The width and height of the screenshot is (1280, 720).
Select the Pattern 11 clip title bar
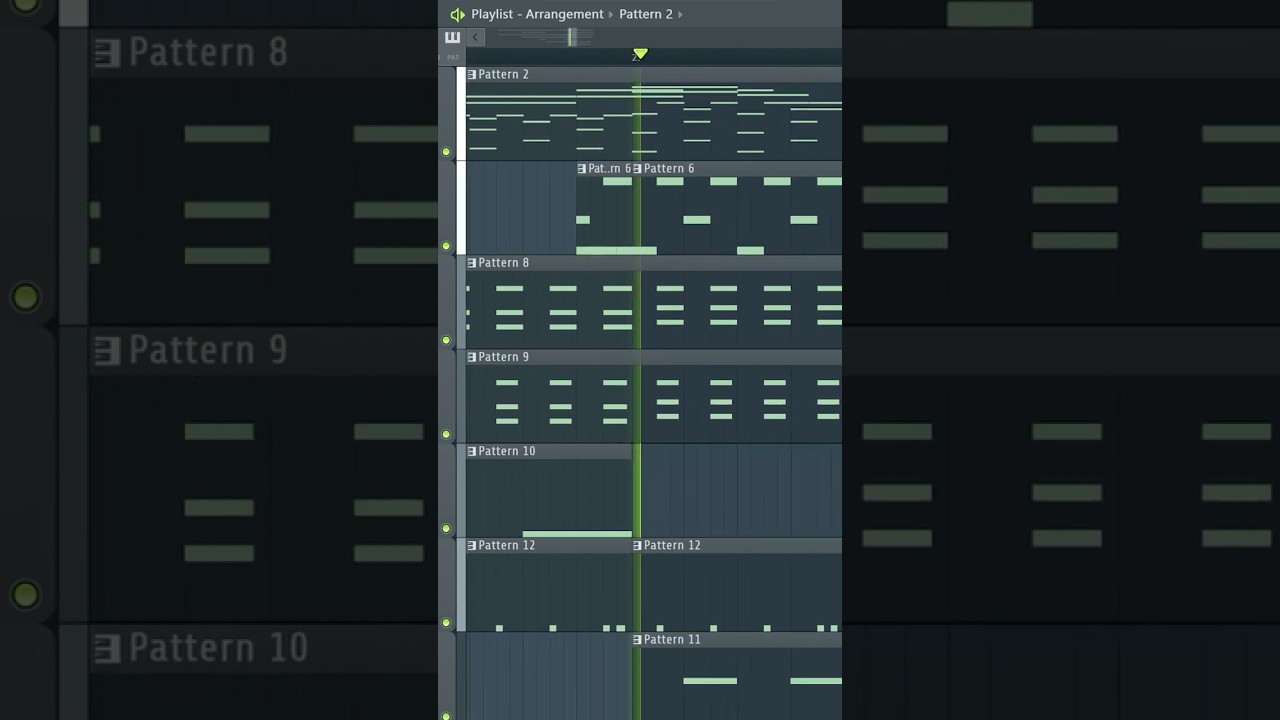737,640
